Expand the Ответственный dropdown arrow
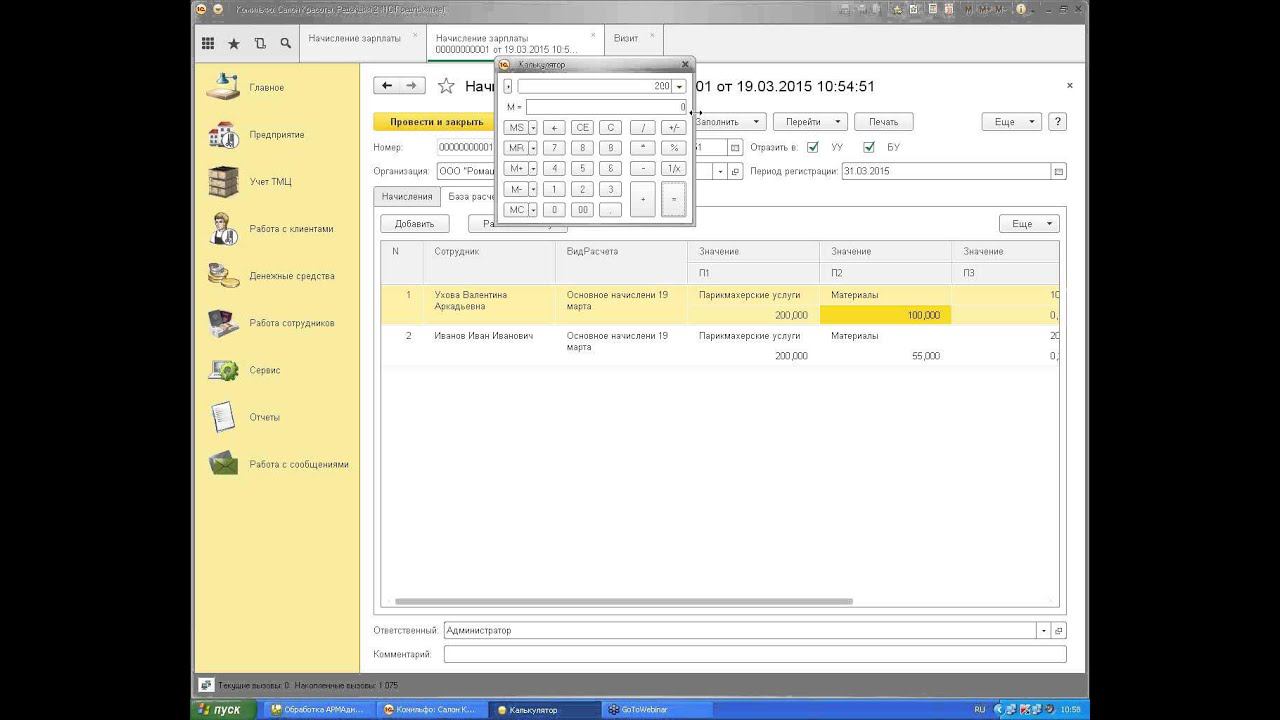This screenshot has height=720, width=1280. click(1043, 631)
